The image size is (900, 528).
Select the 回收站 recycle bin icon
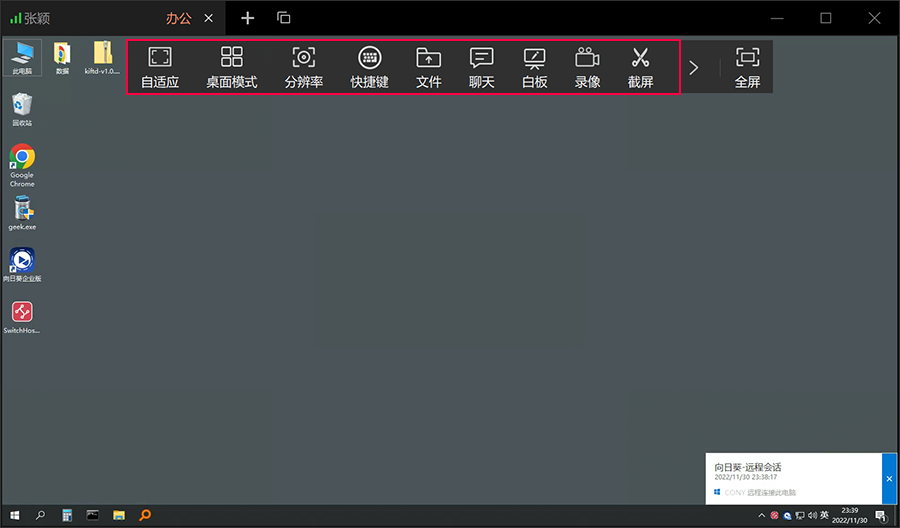(22, 109)
